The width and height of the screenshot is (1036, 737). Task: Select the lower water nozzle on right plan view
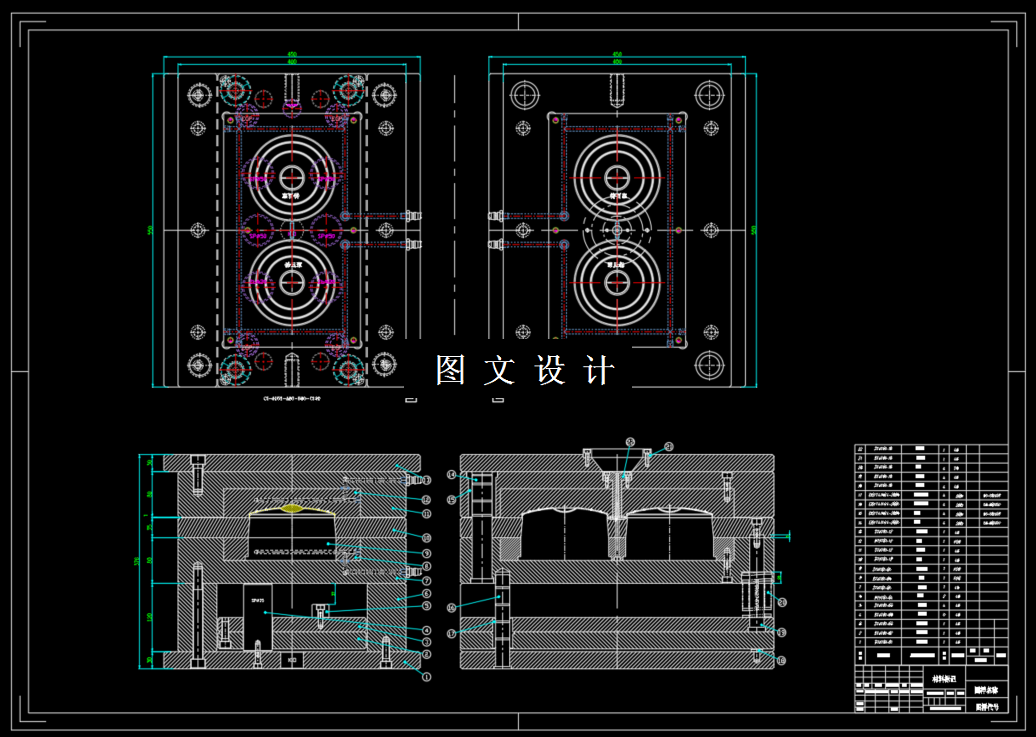[498, 244]
